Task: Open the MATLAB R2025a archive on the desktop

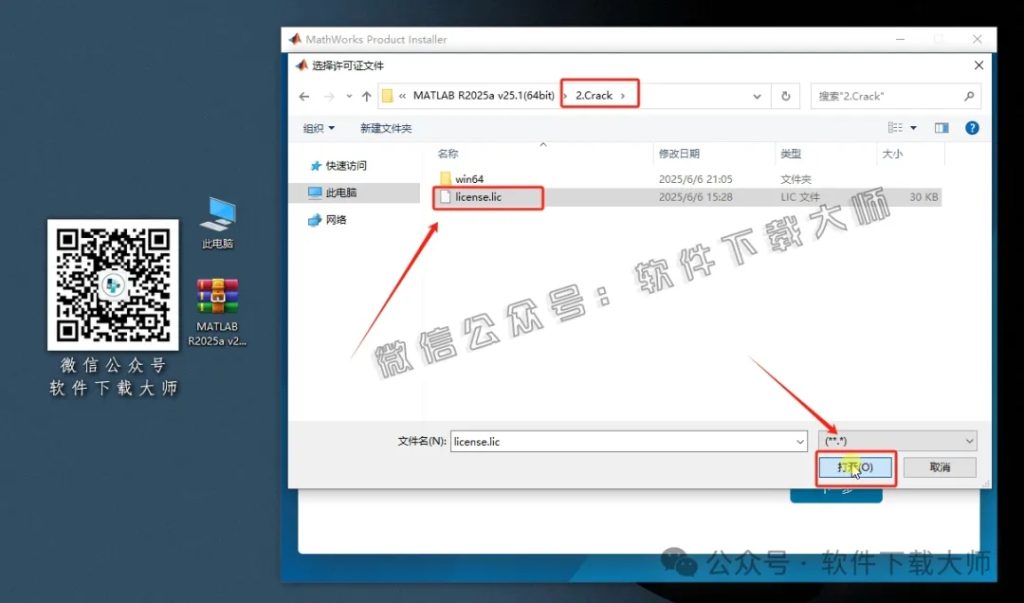Action: pyautogui.click(x=216, y=295)
